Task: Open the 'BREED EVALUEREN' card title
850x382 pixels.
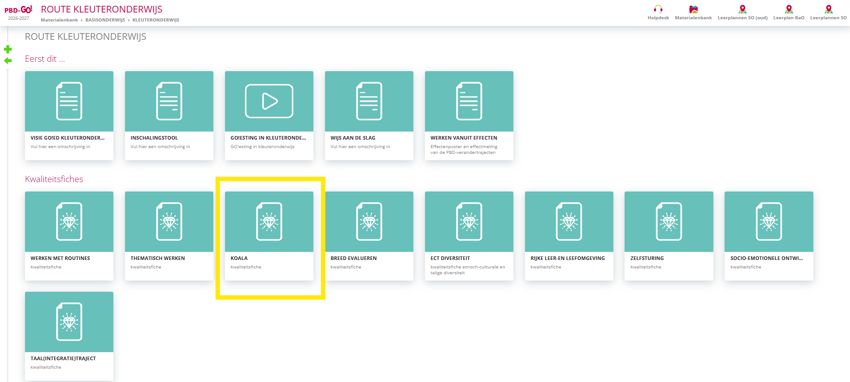Action: point(353,258)
